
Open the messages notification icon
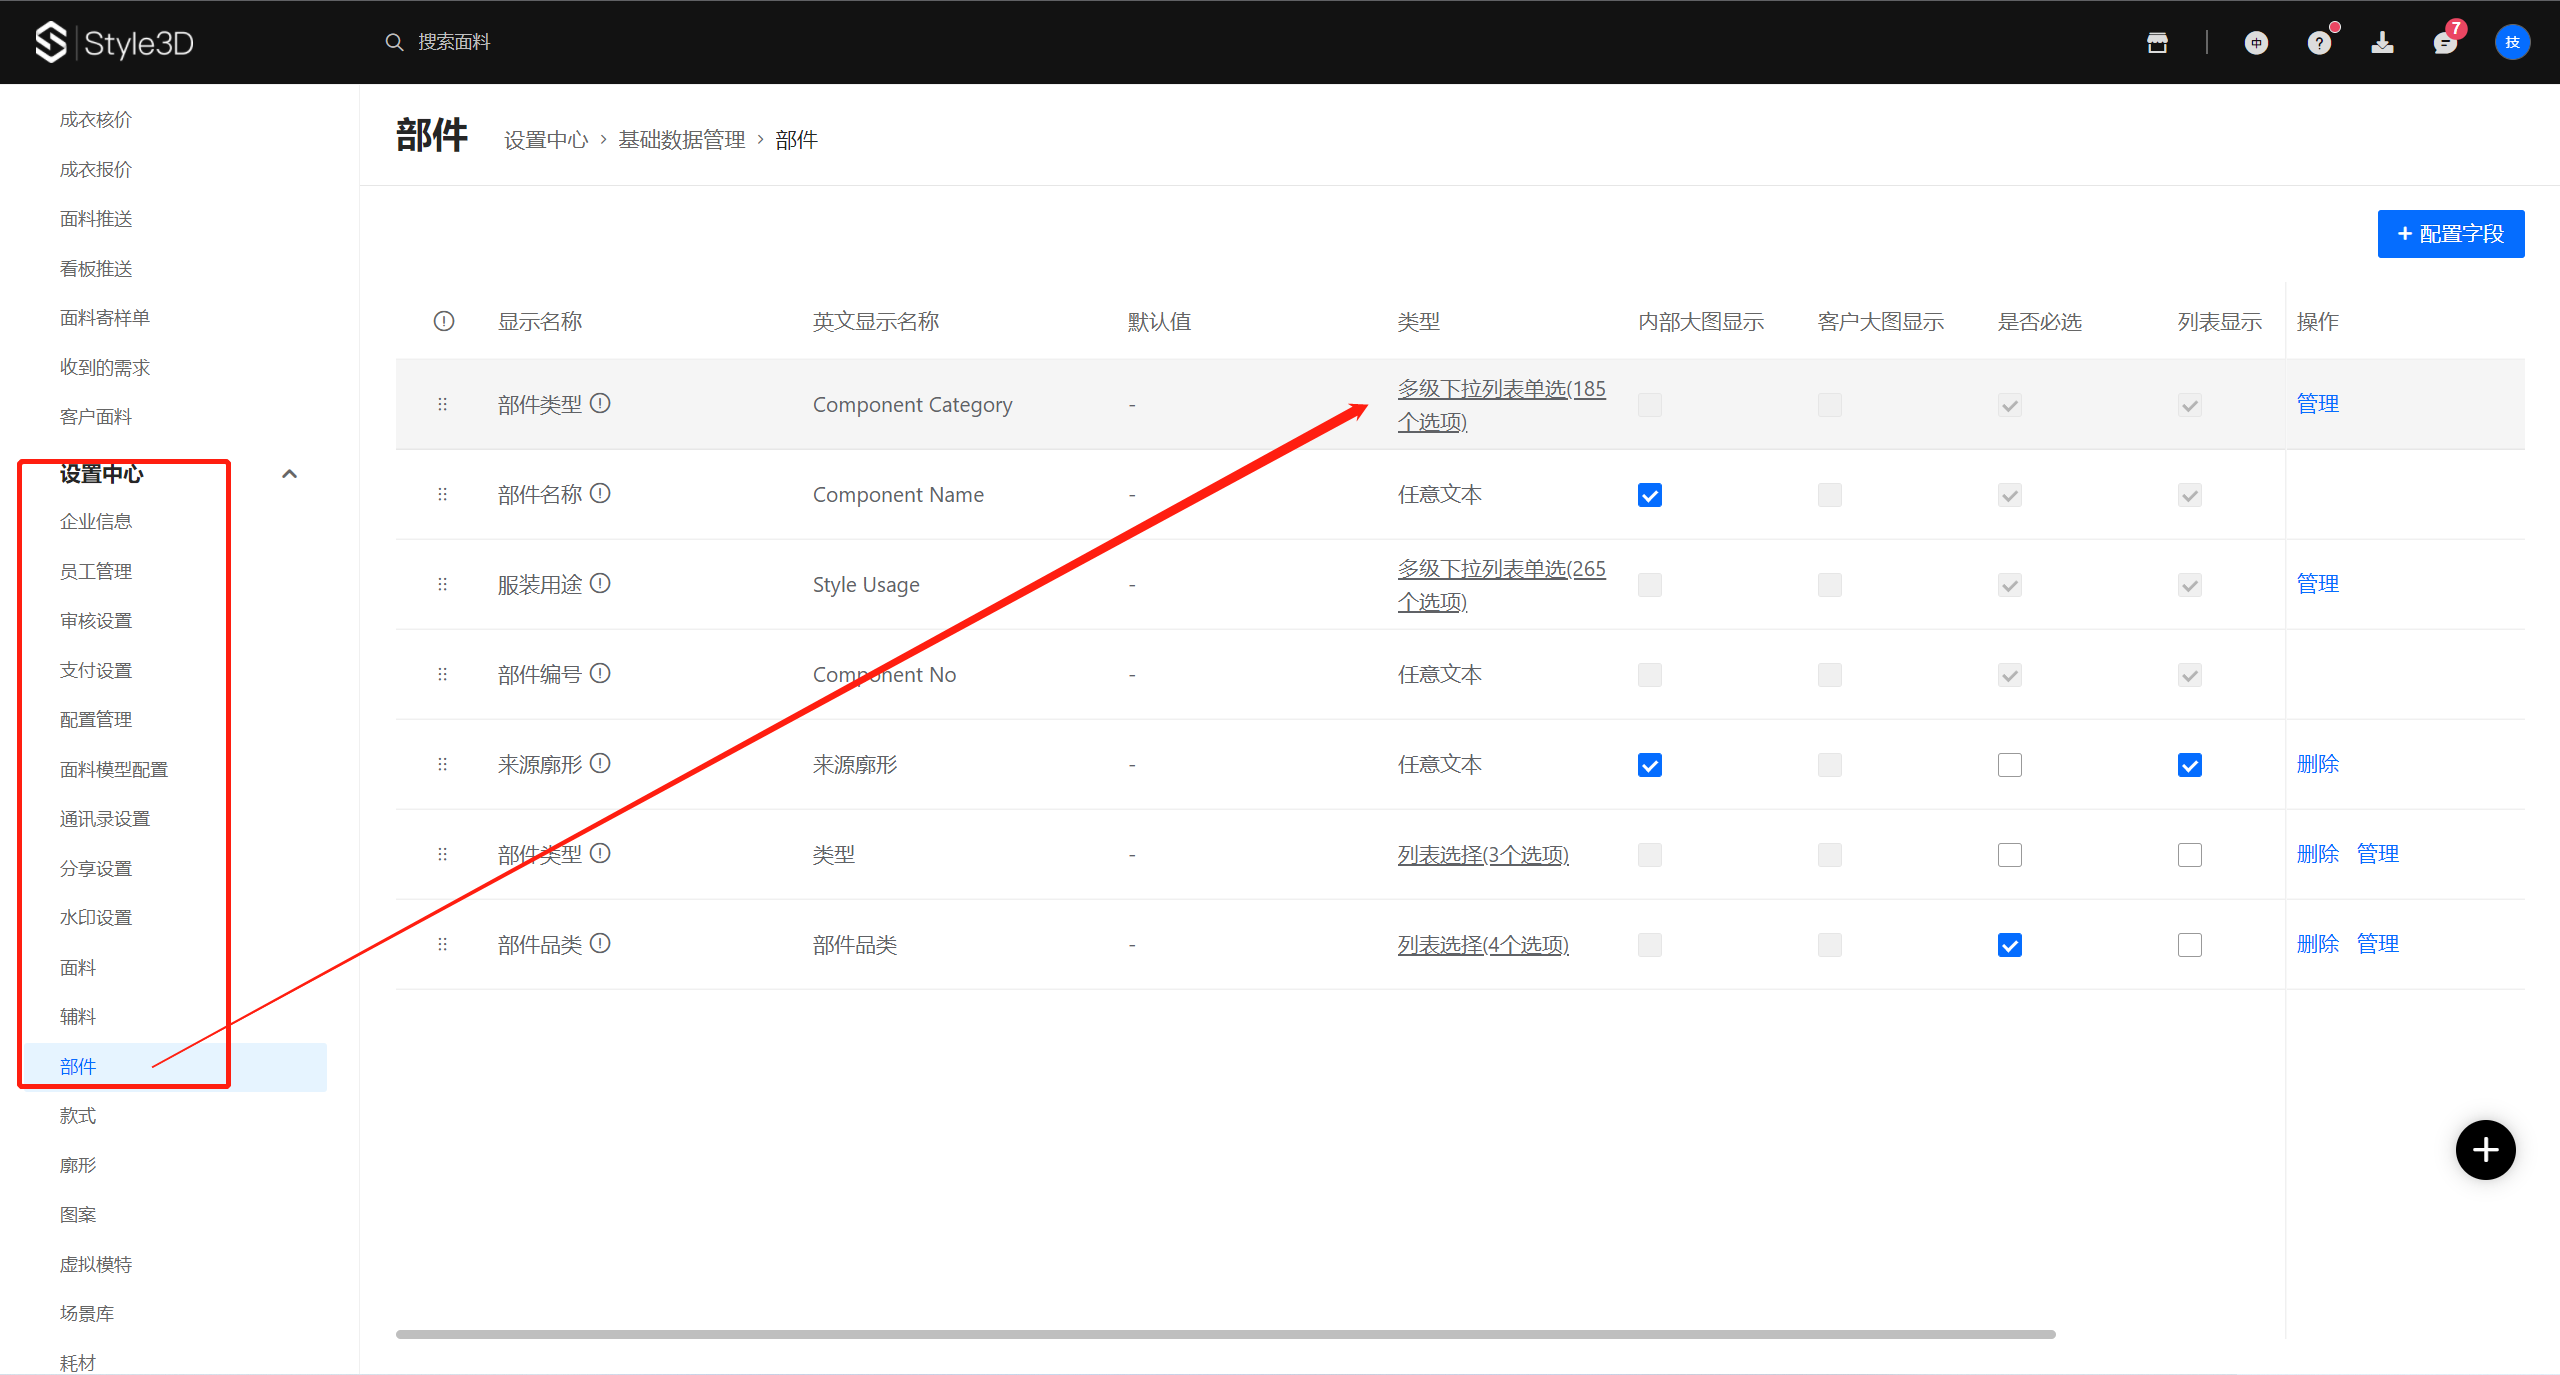coord(2445,42)
